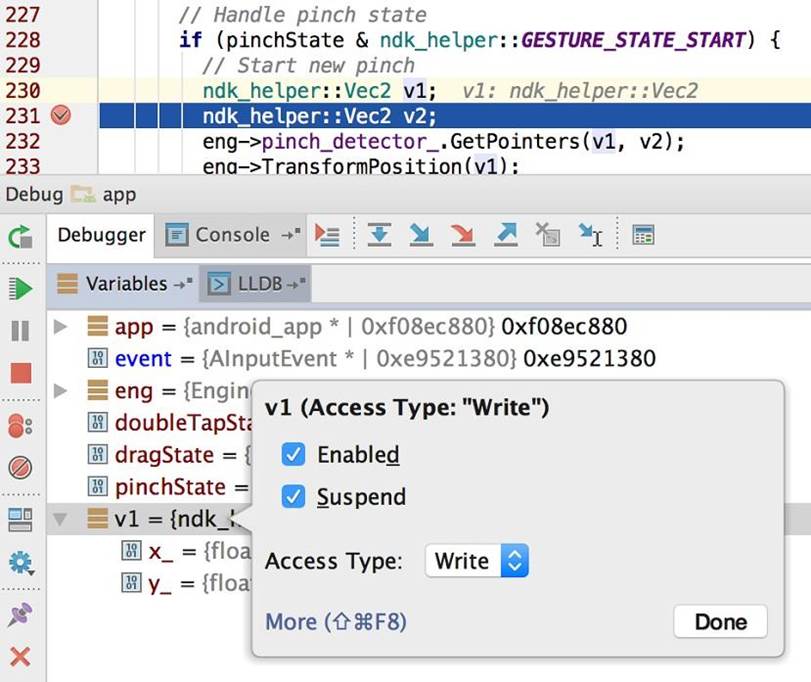Collapse the v1 variable node
Screen dimensions: 811x682
pos(60,519)
